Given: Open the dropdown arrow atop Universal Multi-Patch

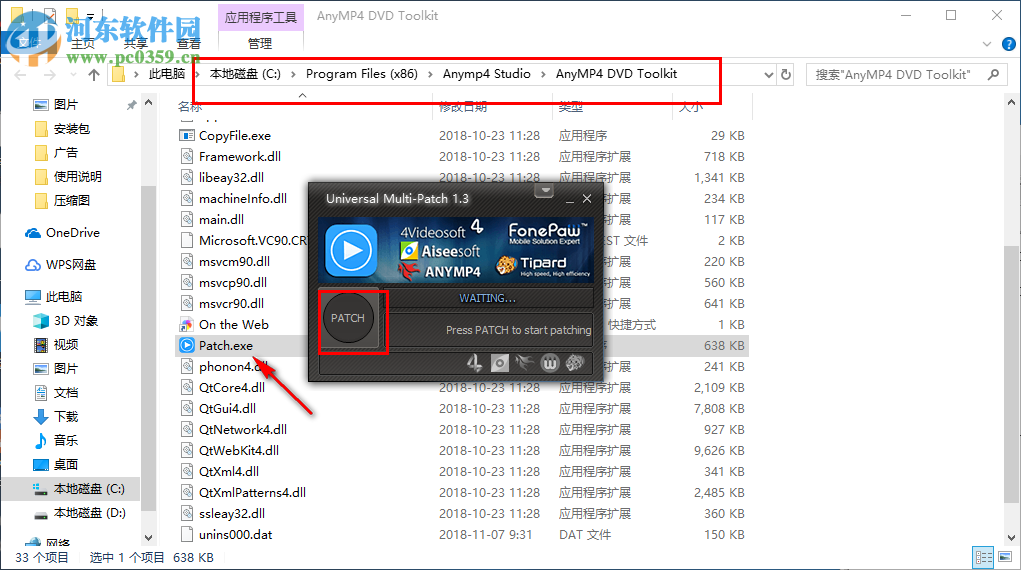Looking at the screenshot, I should coord(545,191).
